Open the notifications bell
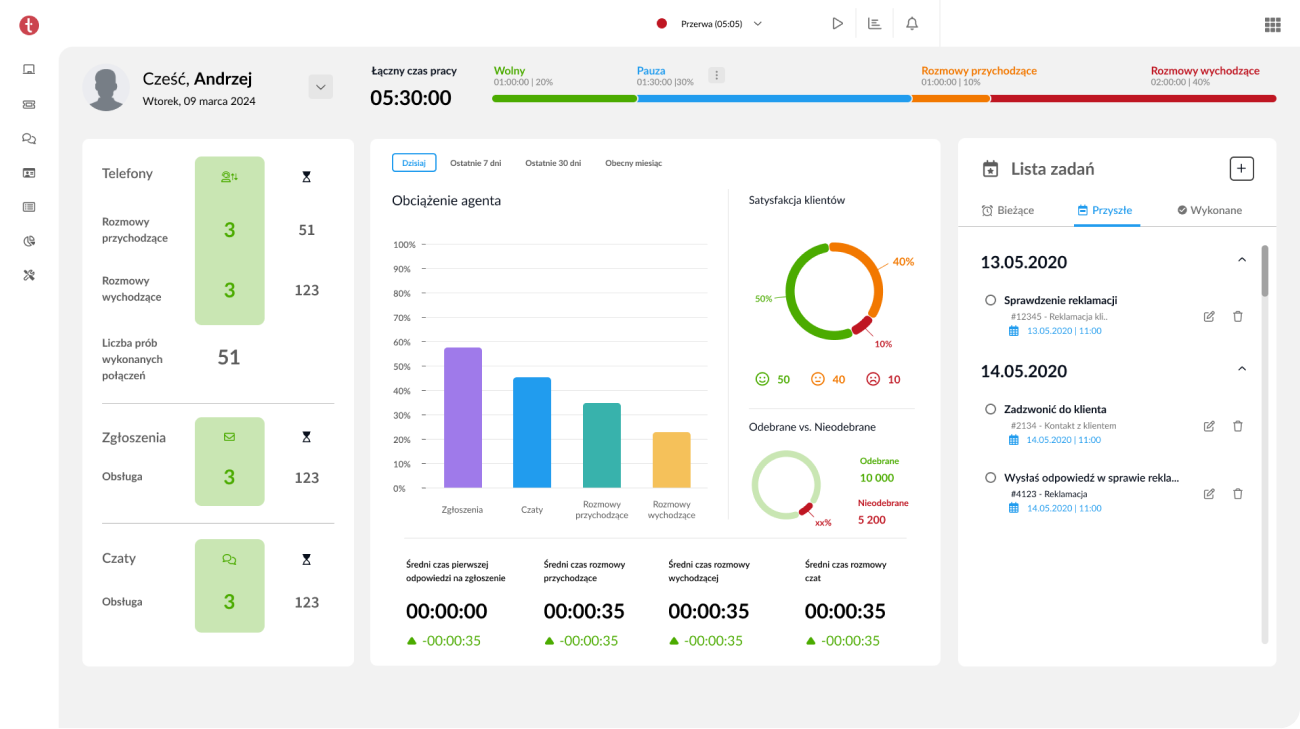 coord(912,24)
